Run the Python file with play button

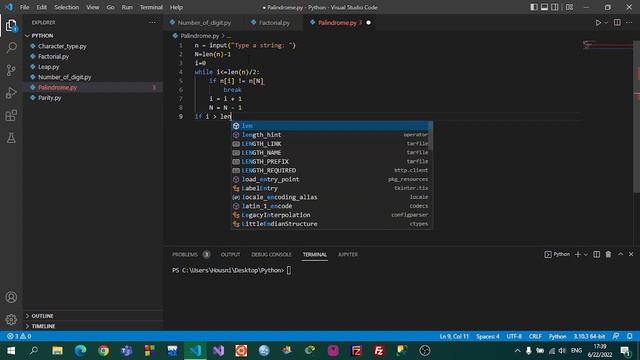click(598, 23)
